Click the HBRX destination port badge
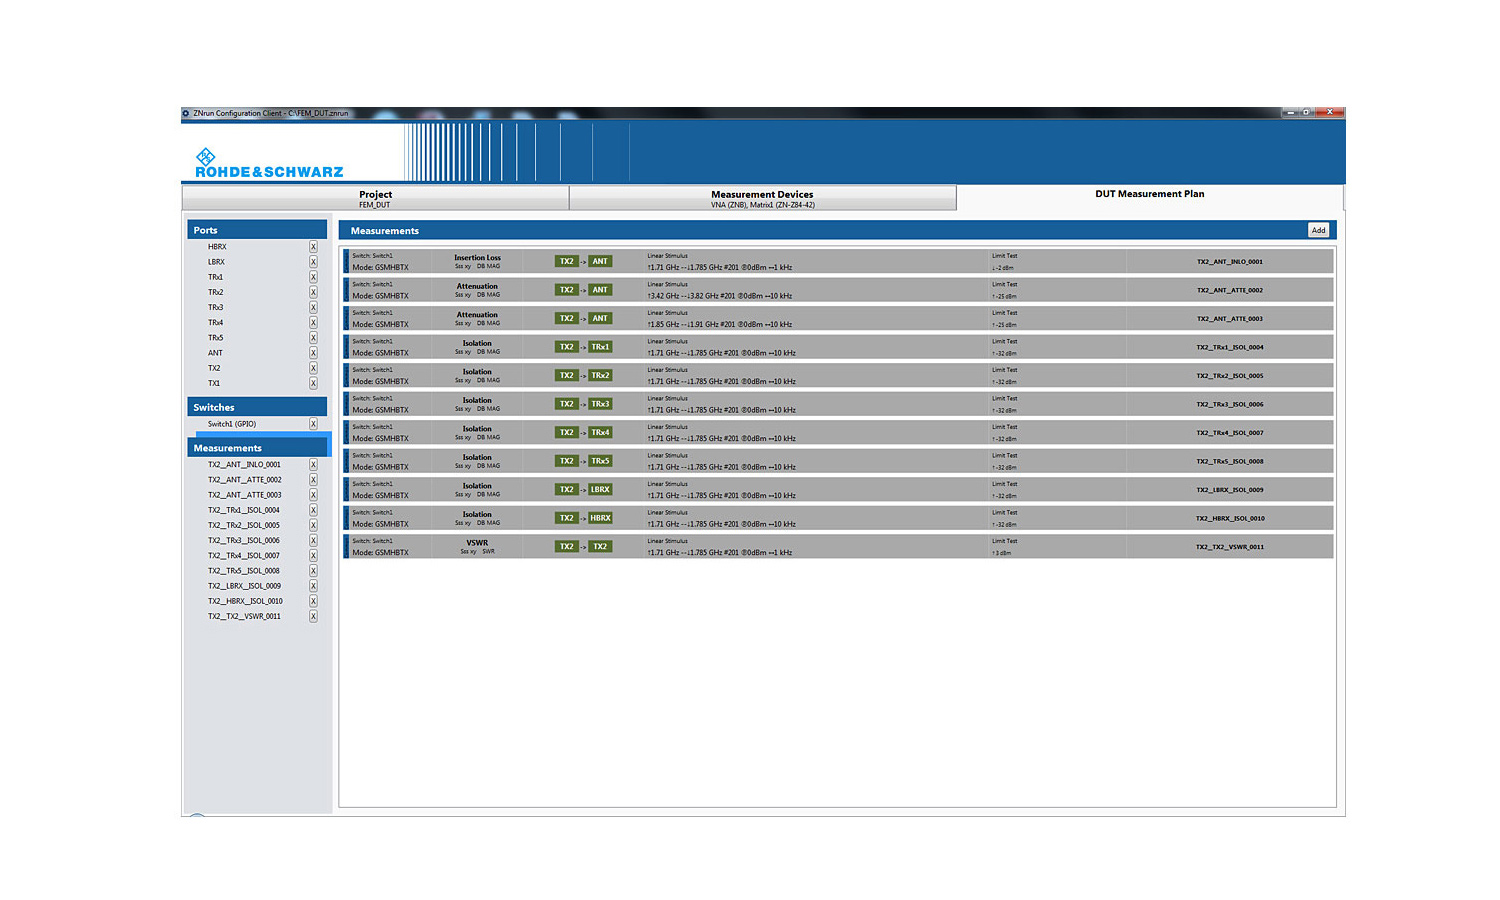The width and height of the screenshot is (1500, 900). click(x=600, y=518)
